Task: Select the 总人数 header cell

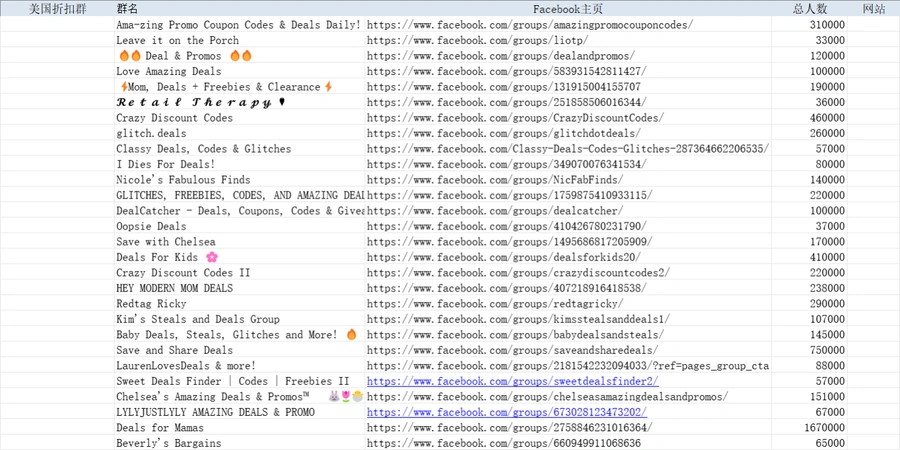Action: (x=809, y=9)
